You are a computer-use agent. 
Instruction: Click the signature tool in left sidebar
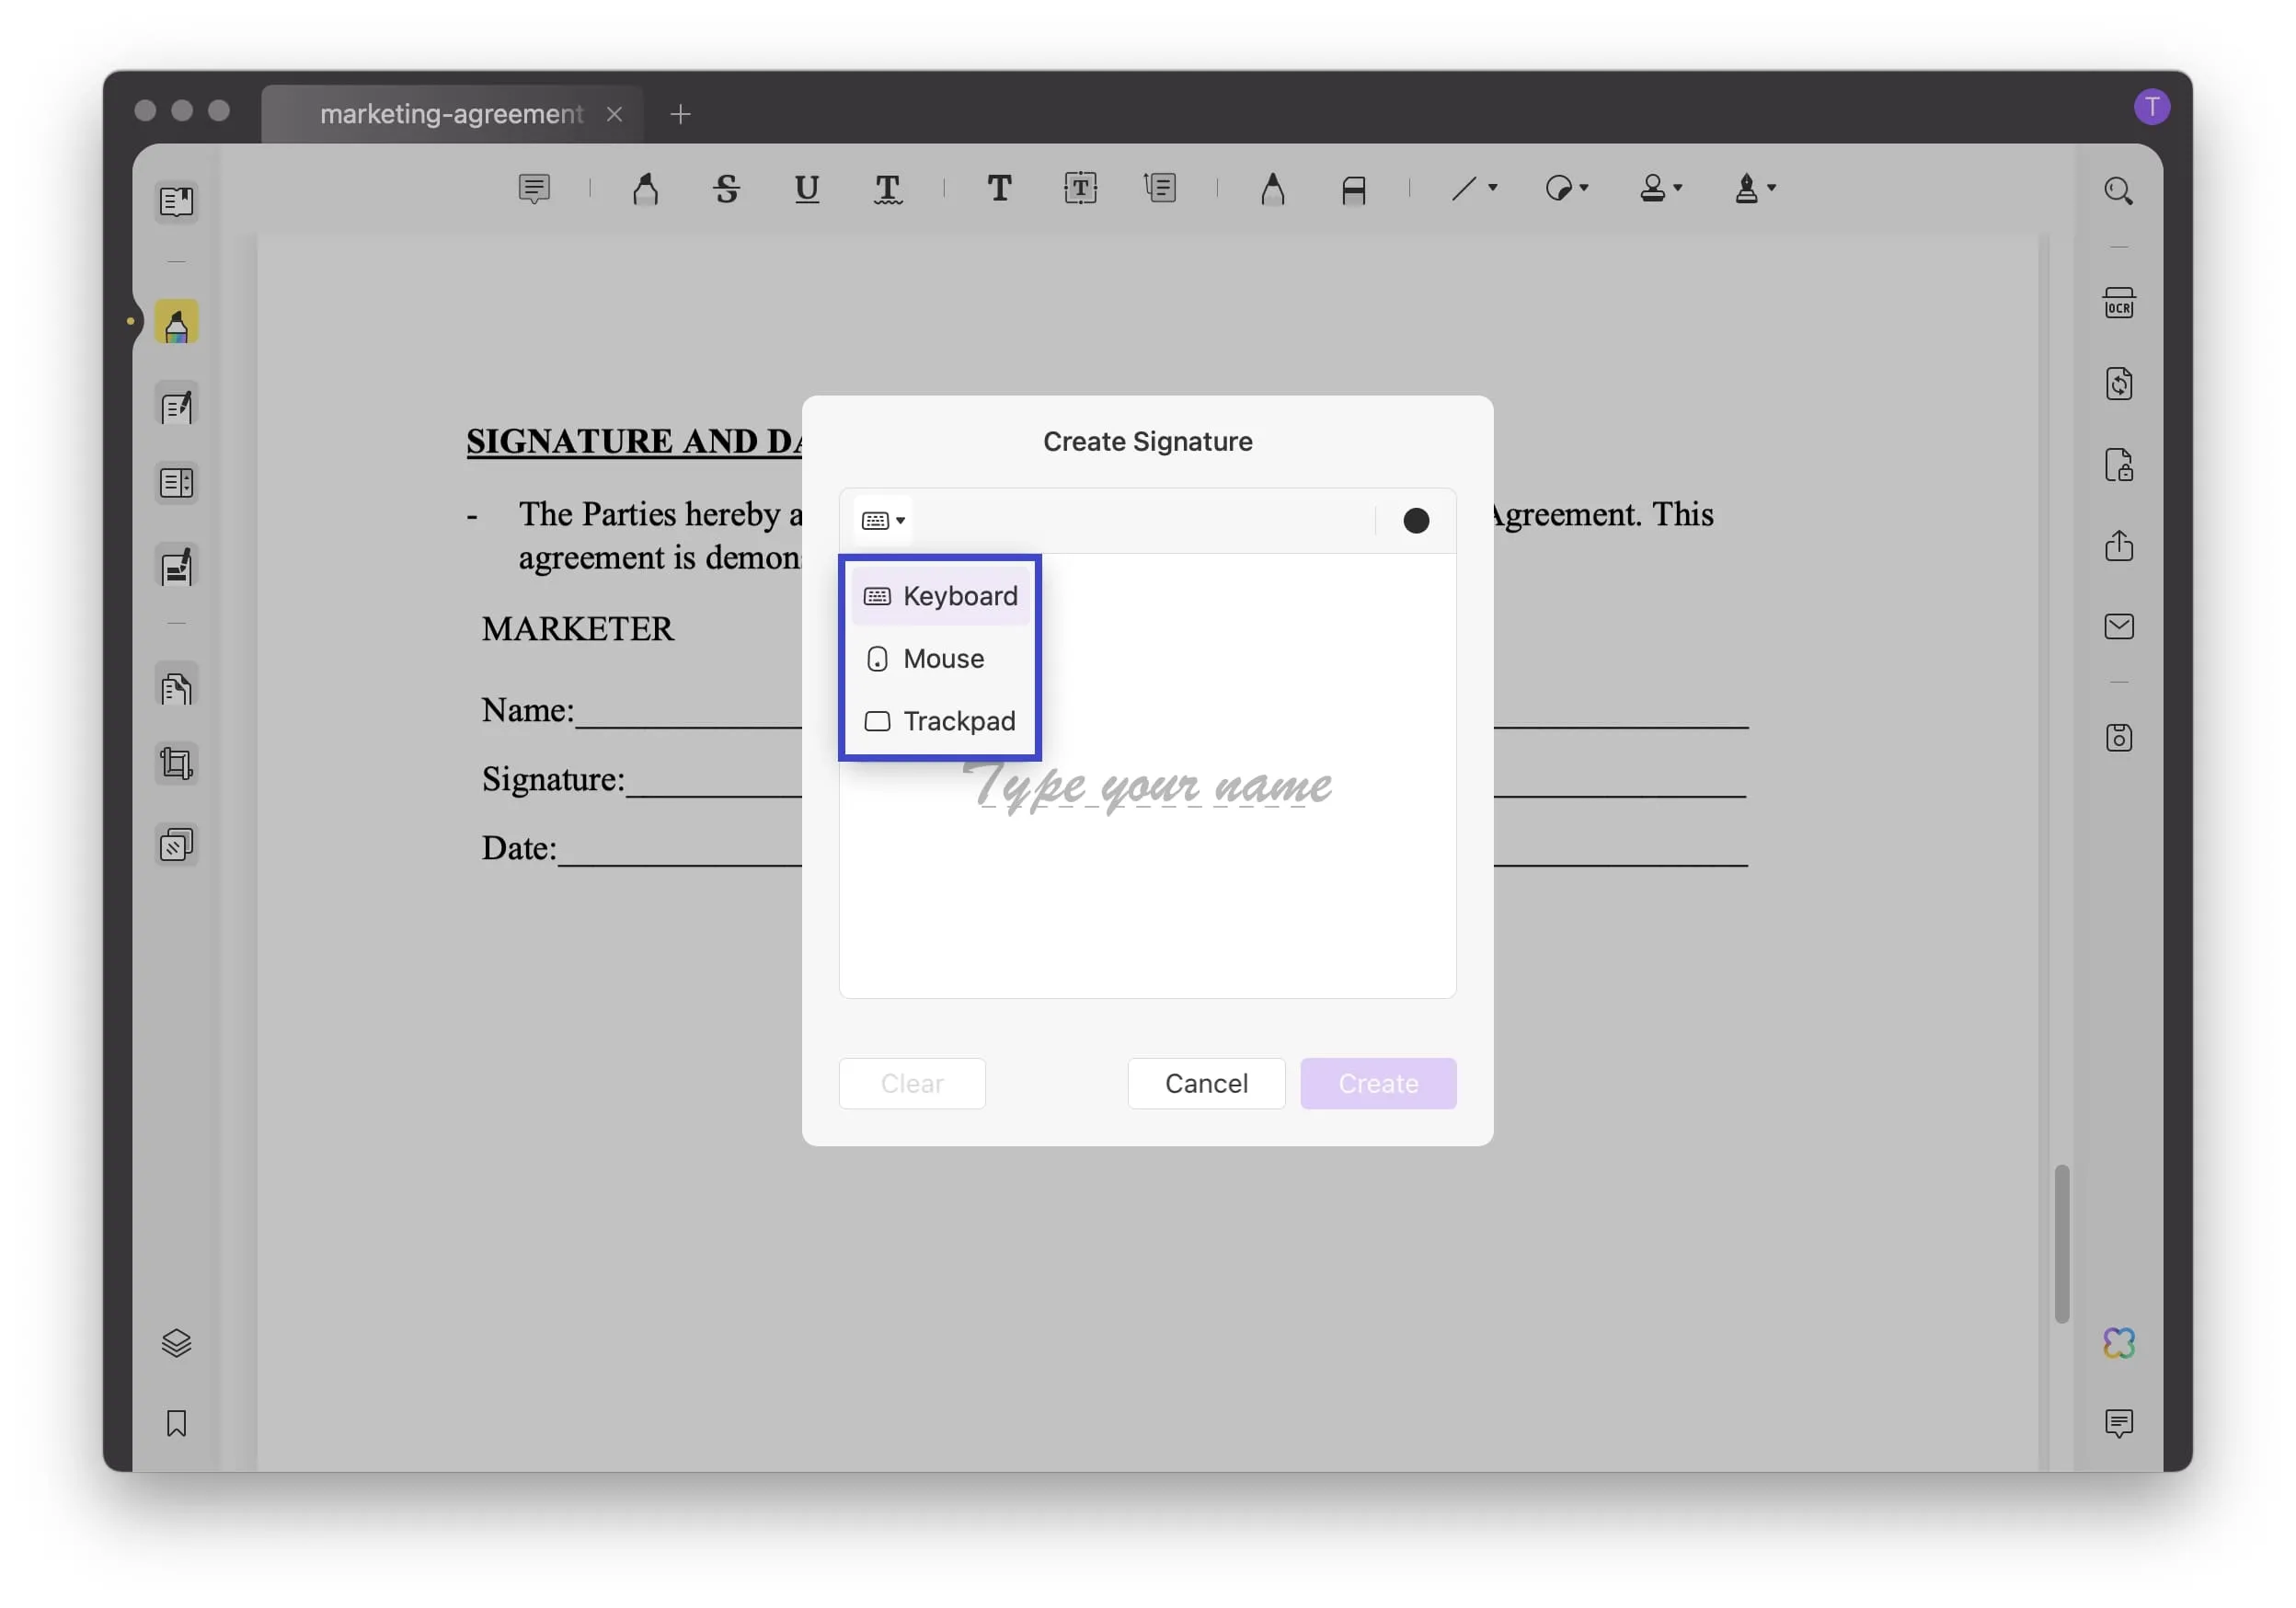175,569
